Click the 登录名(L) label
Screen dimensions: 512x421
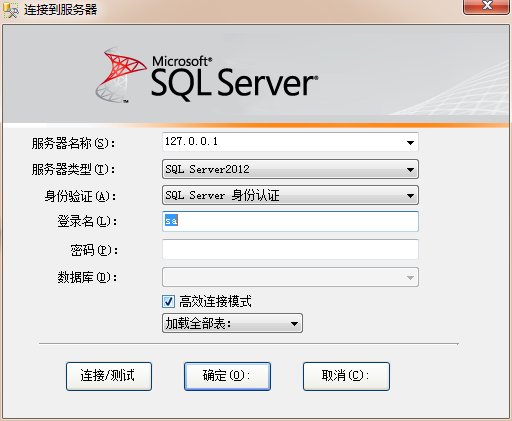coord(87,221)
